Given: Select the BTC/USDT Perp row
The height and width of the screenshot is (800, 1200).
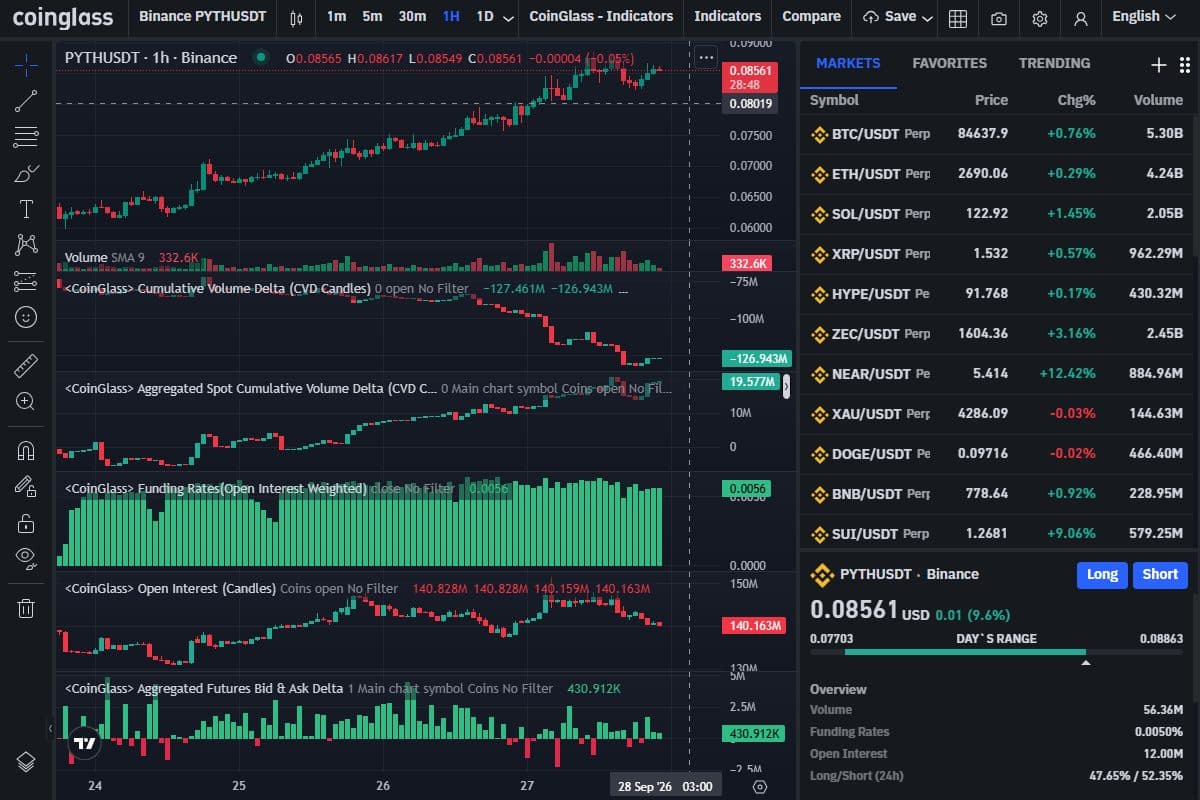Looking at the screenshot, I should pyautogui.click(x=999, y=133).
